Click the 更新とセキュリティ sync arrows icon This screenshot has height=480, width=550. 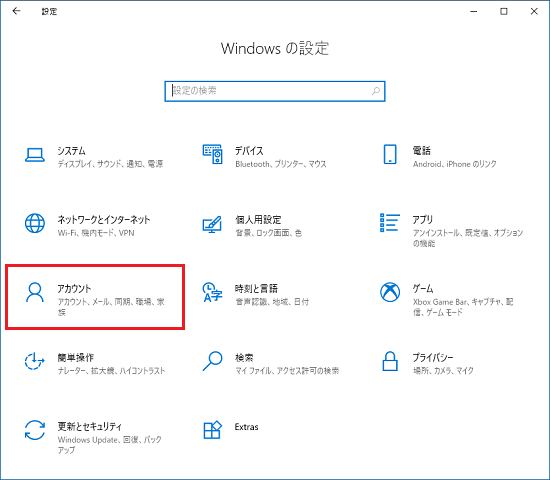point(35,430)
